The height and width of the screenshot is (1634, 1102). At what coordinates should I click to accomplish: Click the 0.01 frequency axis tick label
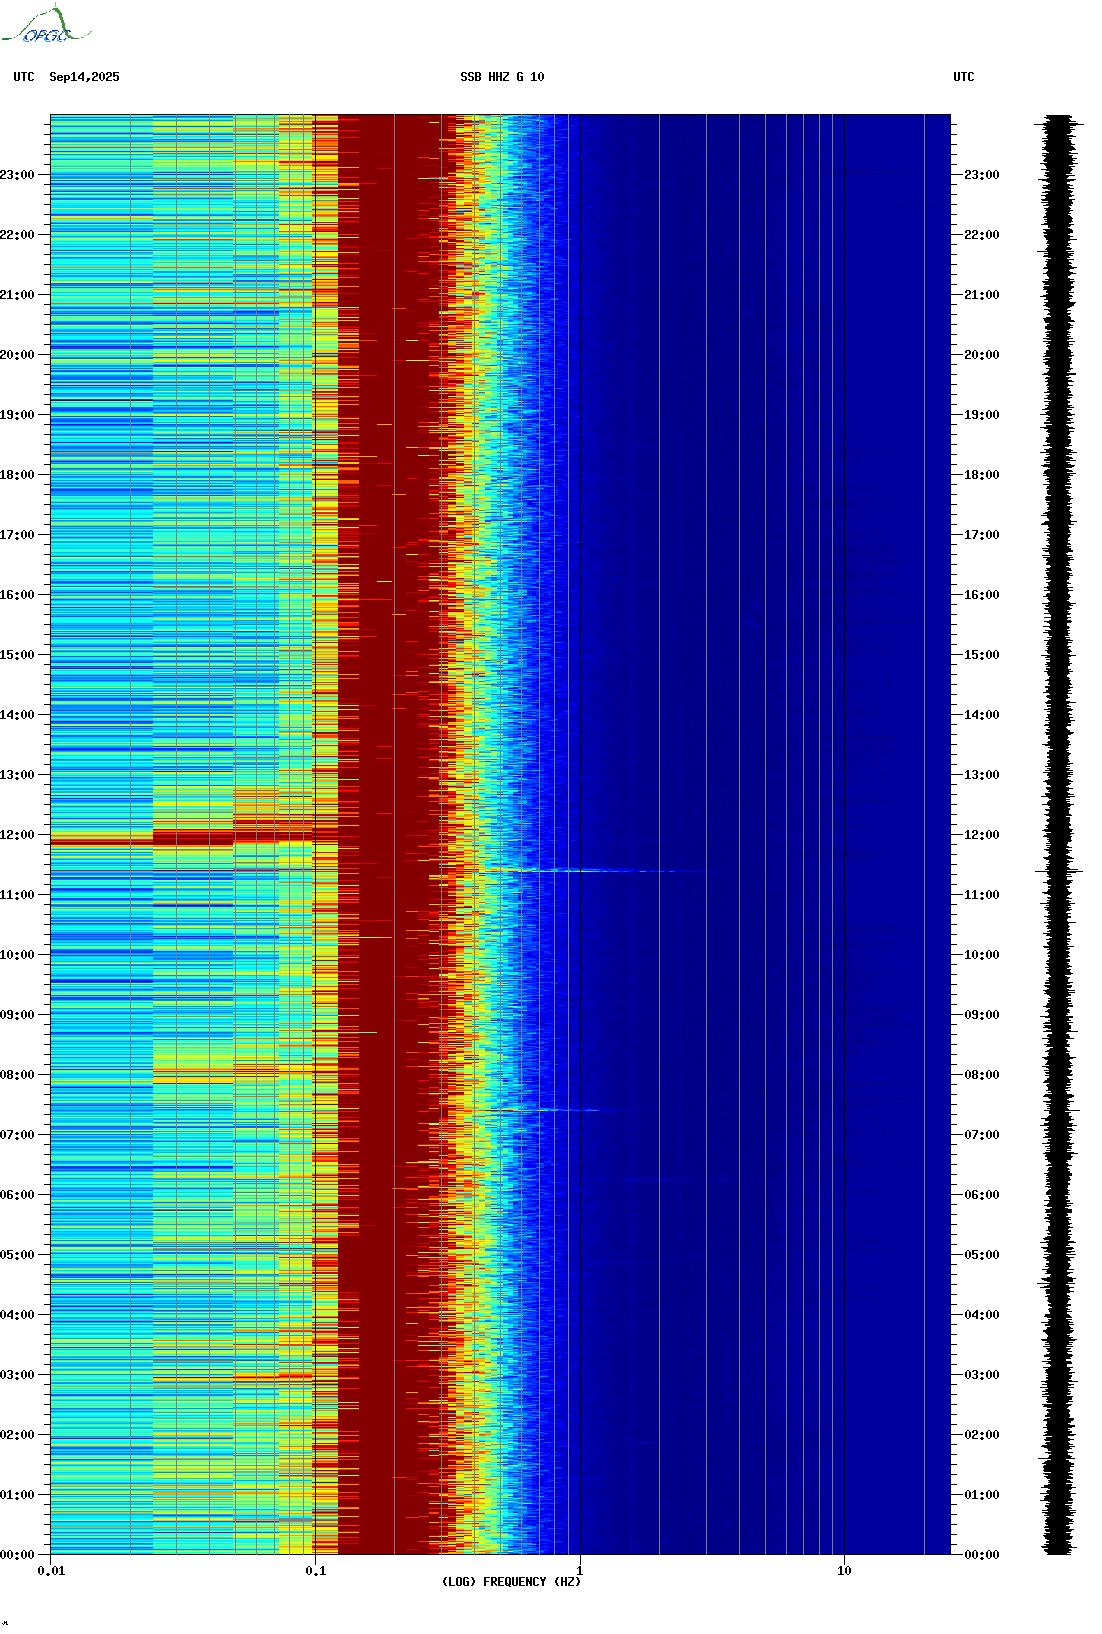tap(51, 1571)
